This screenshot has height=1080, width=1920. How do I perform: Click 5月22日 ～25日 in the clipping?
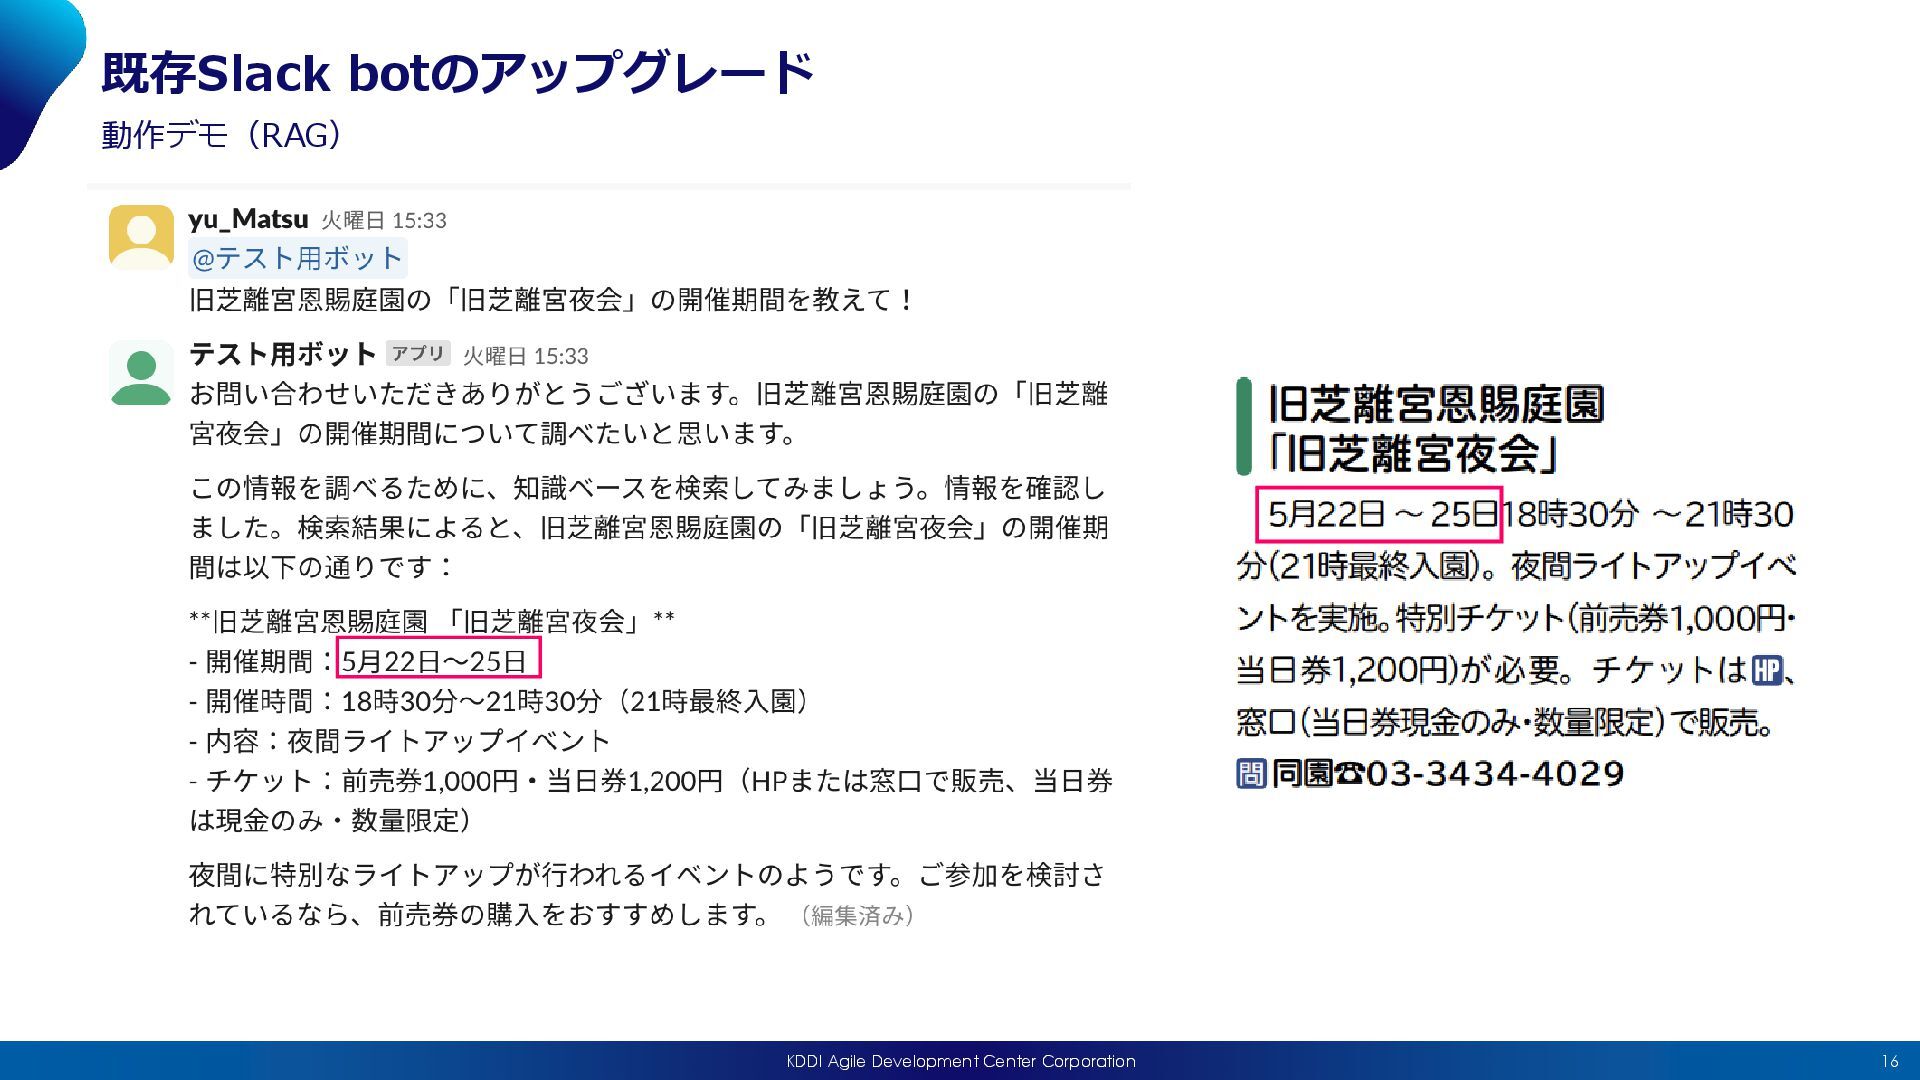point(1380,514)
